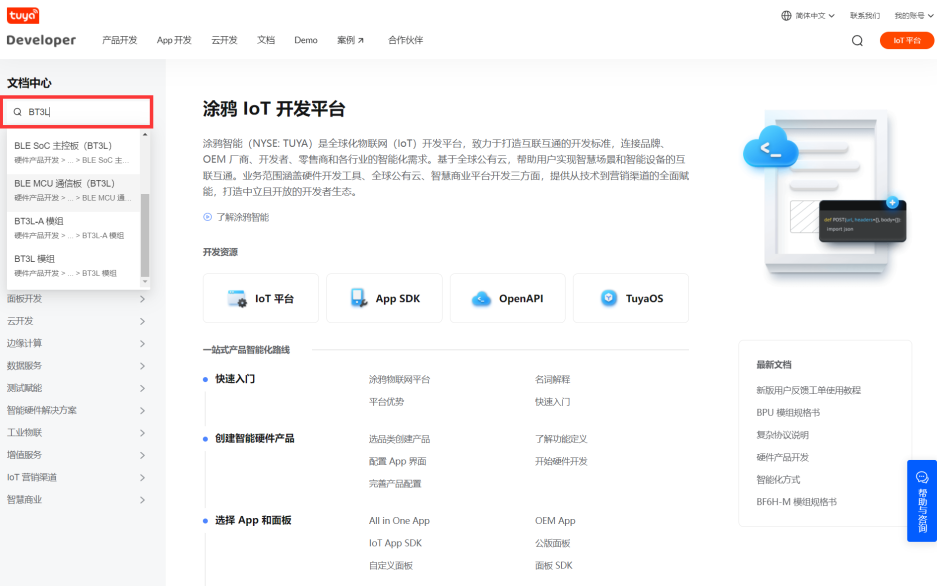Viewport: 937px width, 586px height.
Task: Open the All in One App link
Action: pos(399,520)
